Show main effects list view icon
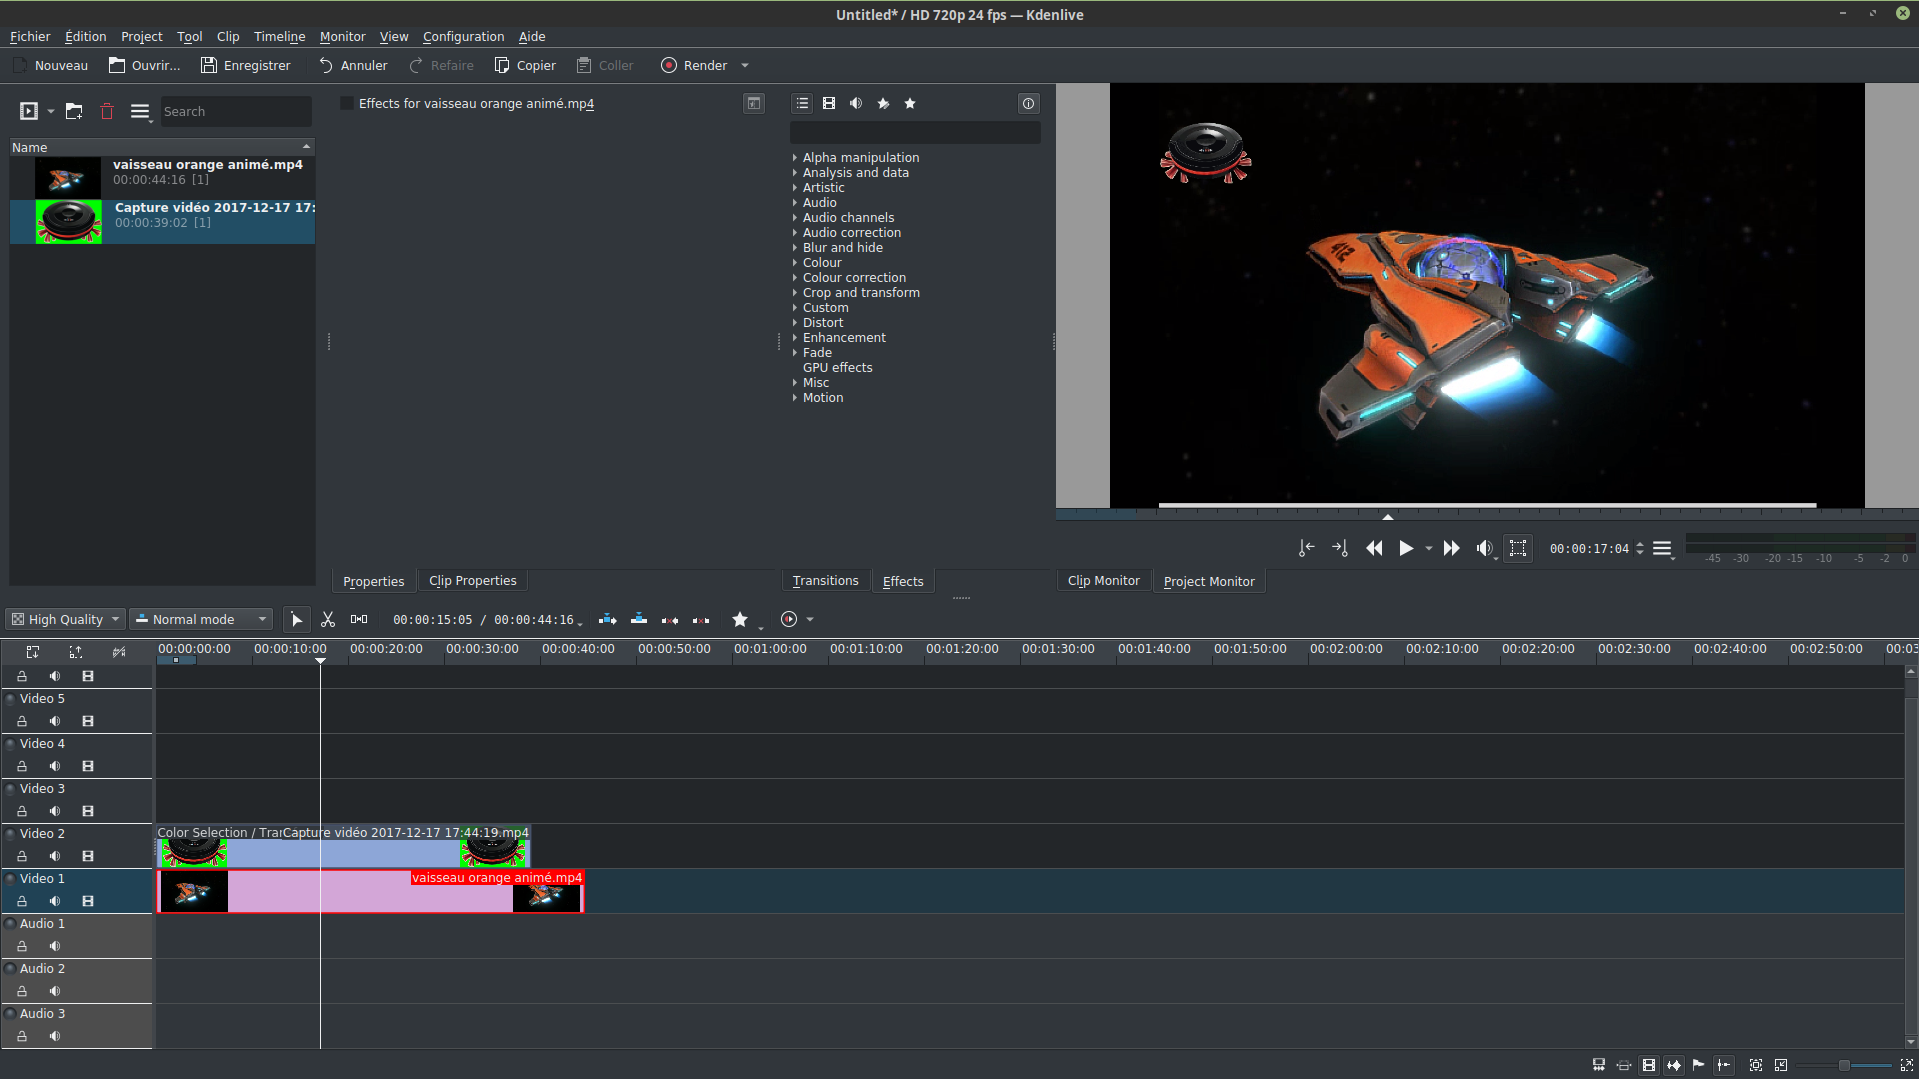 coord(802,104)
